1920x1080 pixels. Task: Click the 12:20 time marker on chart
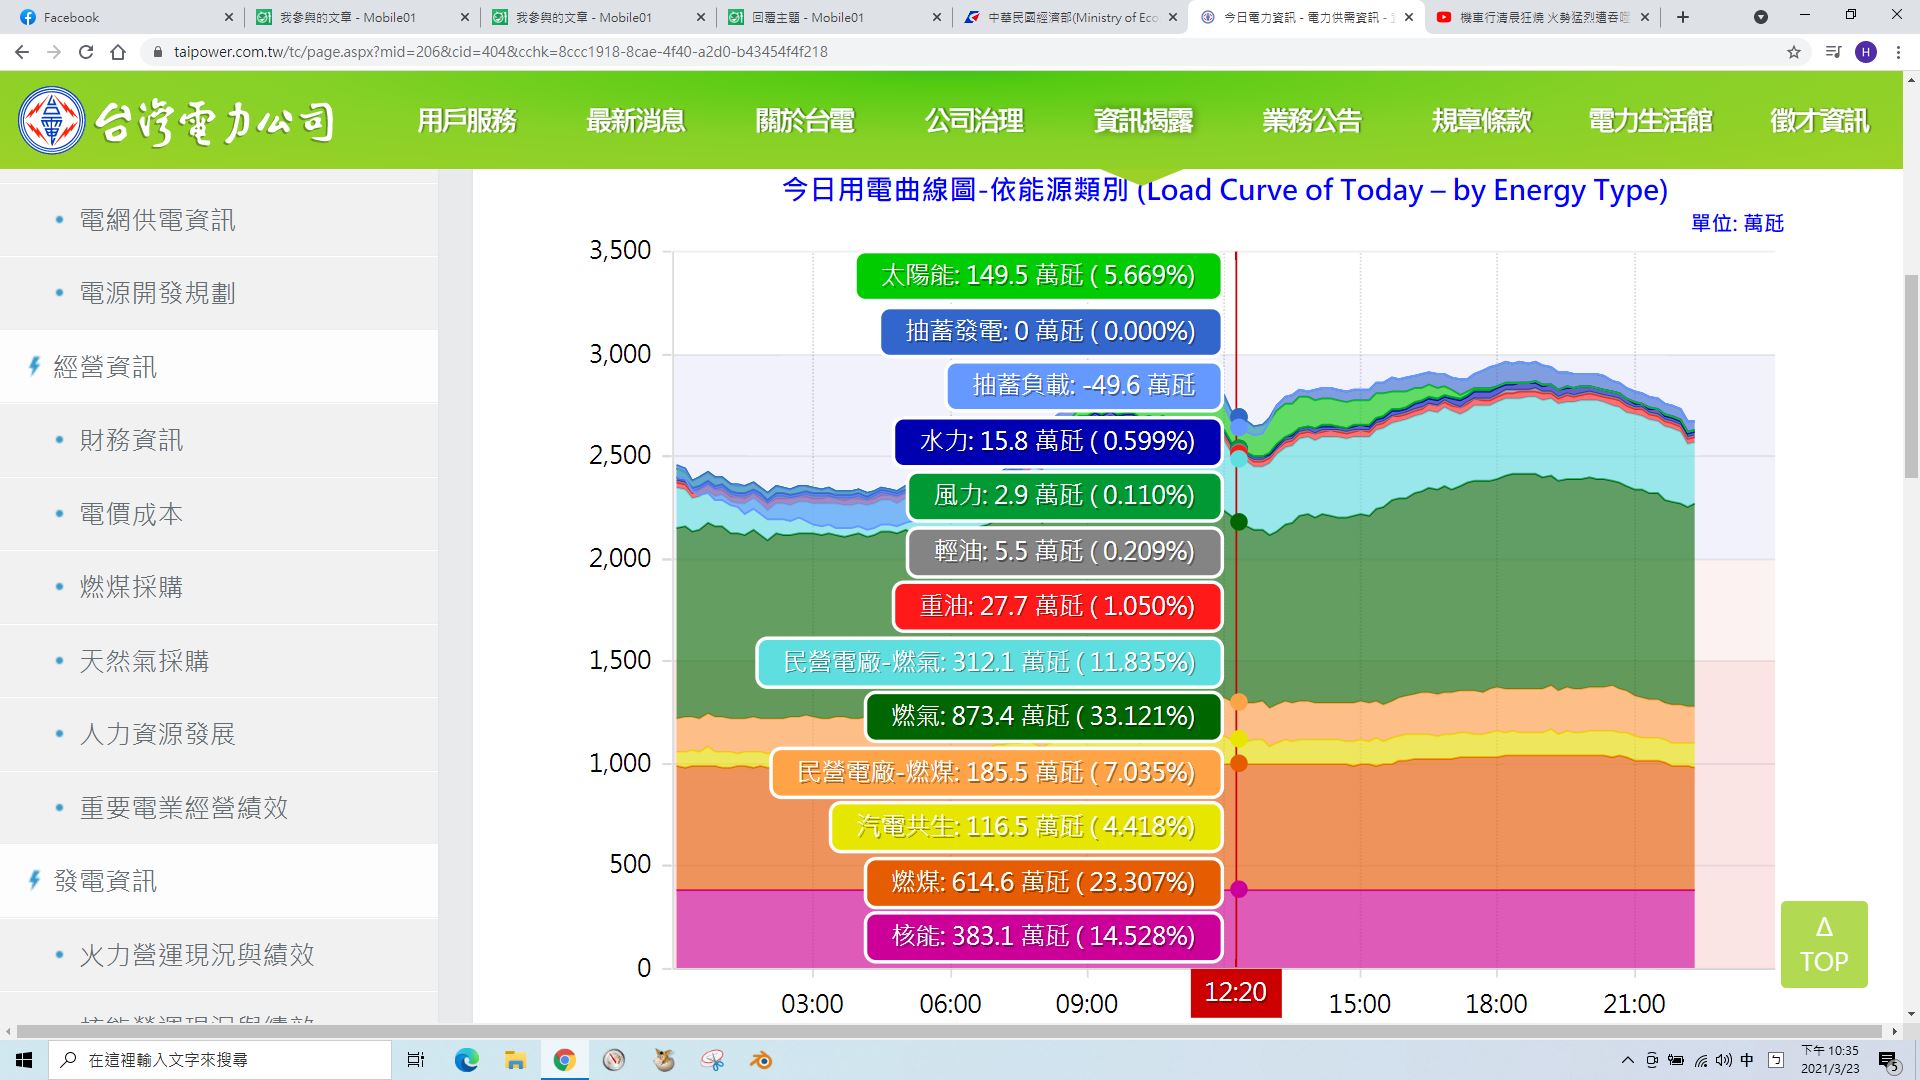pyautogui.click(x=1236, y=992)
